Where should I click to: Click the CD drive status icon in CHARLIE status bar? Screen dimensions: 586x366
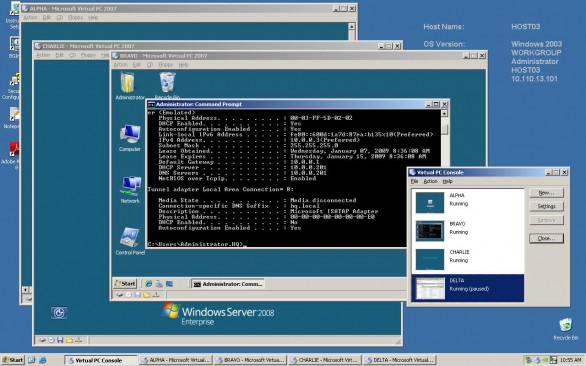(51, 340)
